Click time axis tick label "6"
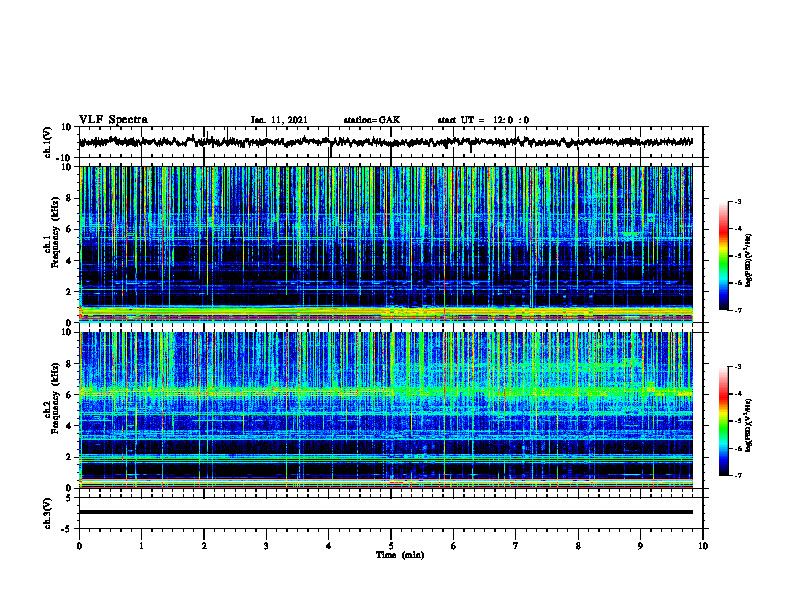 click(x=454, y=546)
